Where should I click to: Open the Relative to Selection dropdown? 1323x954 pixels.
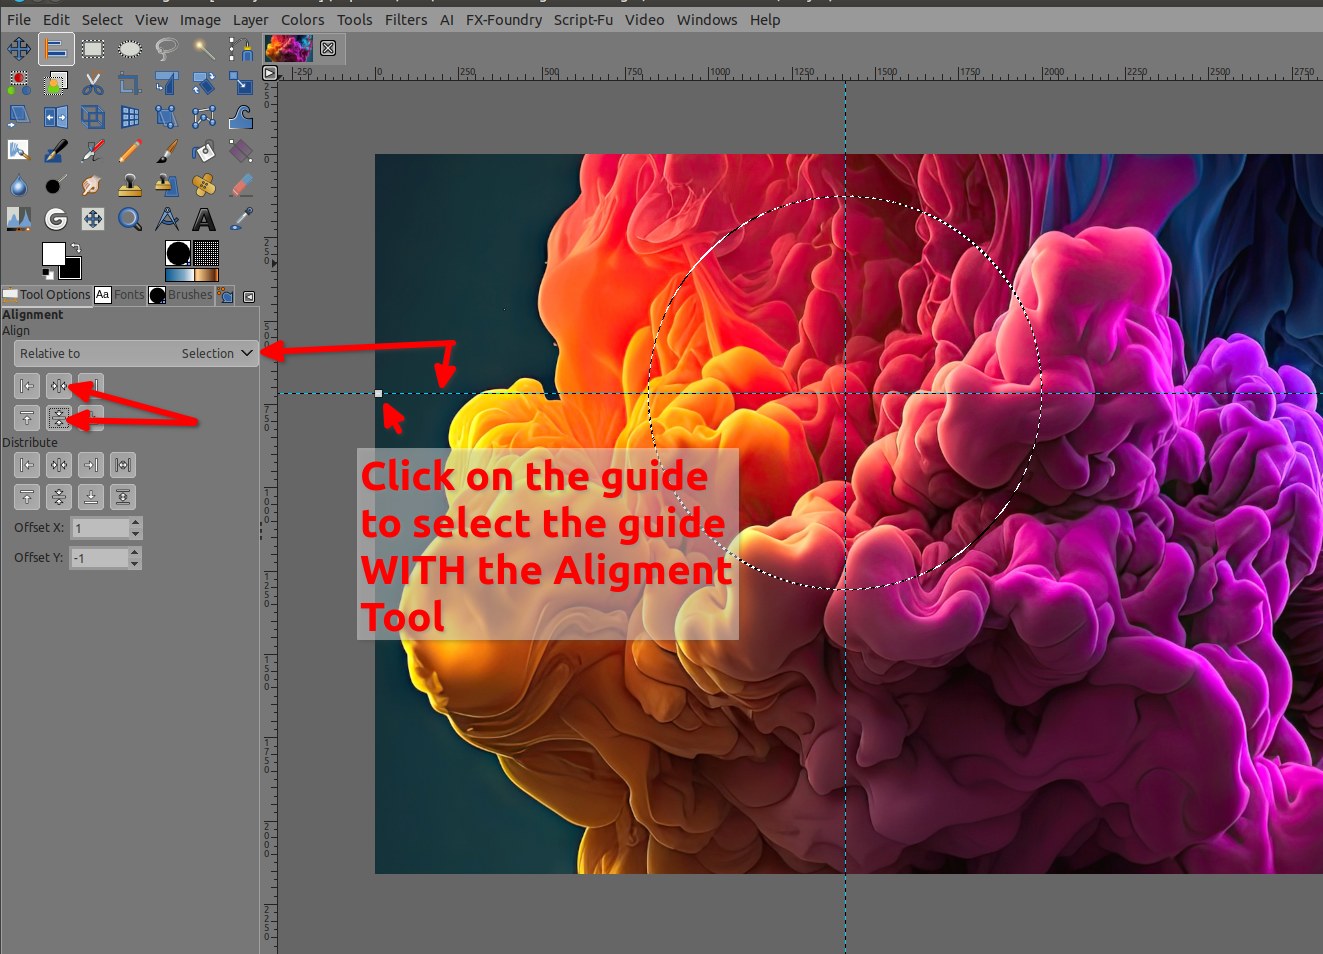[x=136, y=353]
